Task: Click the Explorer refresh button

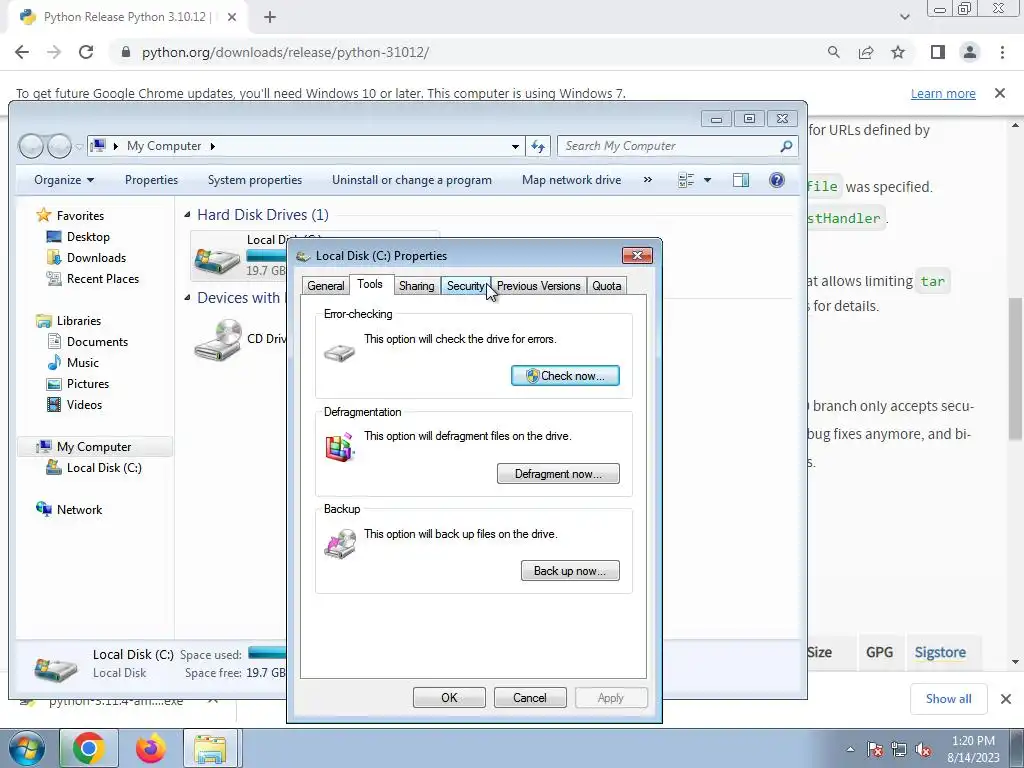Action: (538, 146)
